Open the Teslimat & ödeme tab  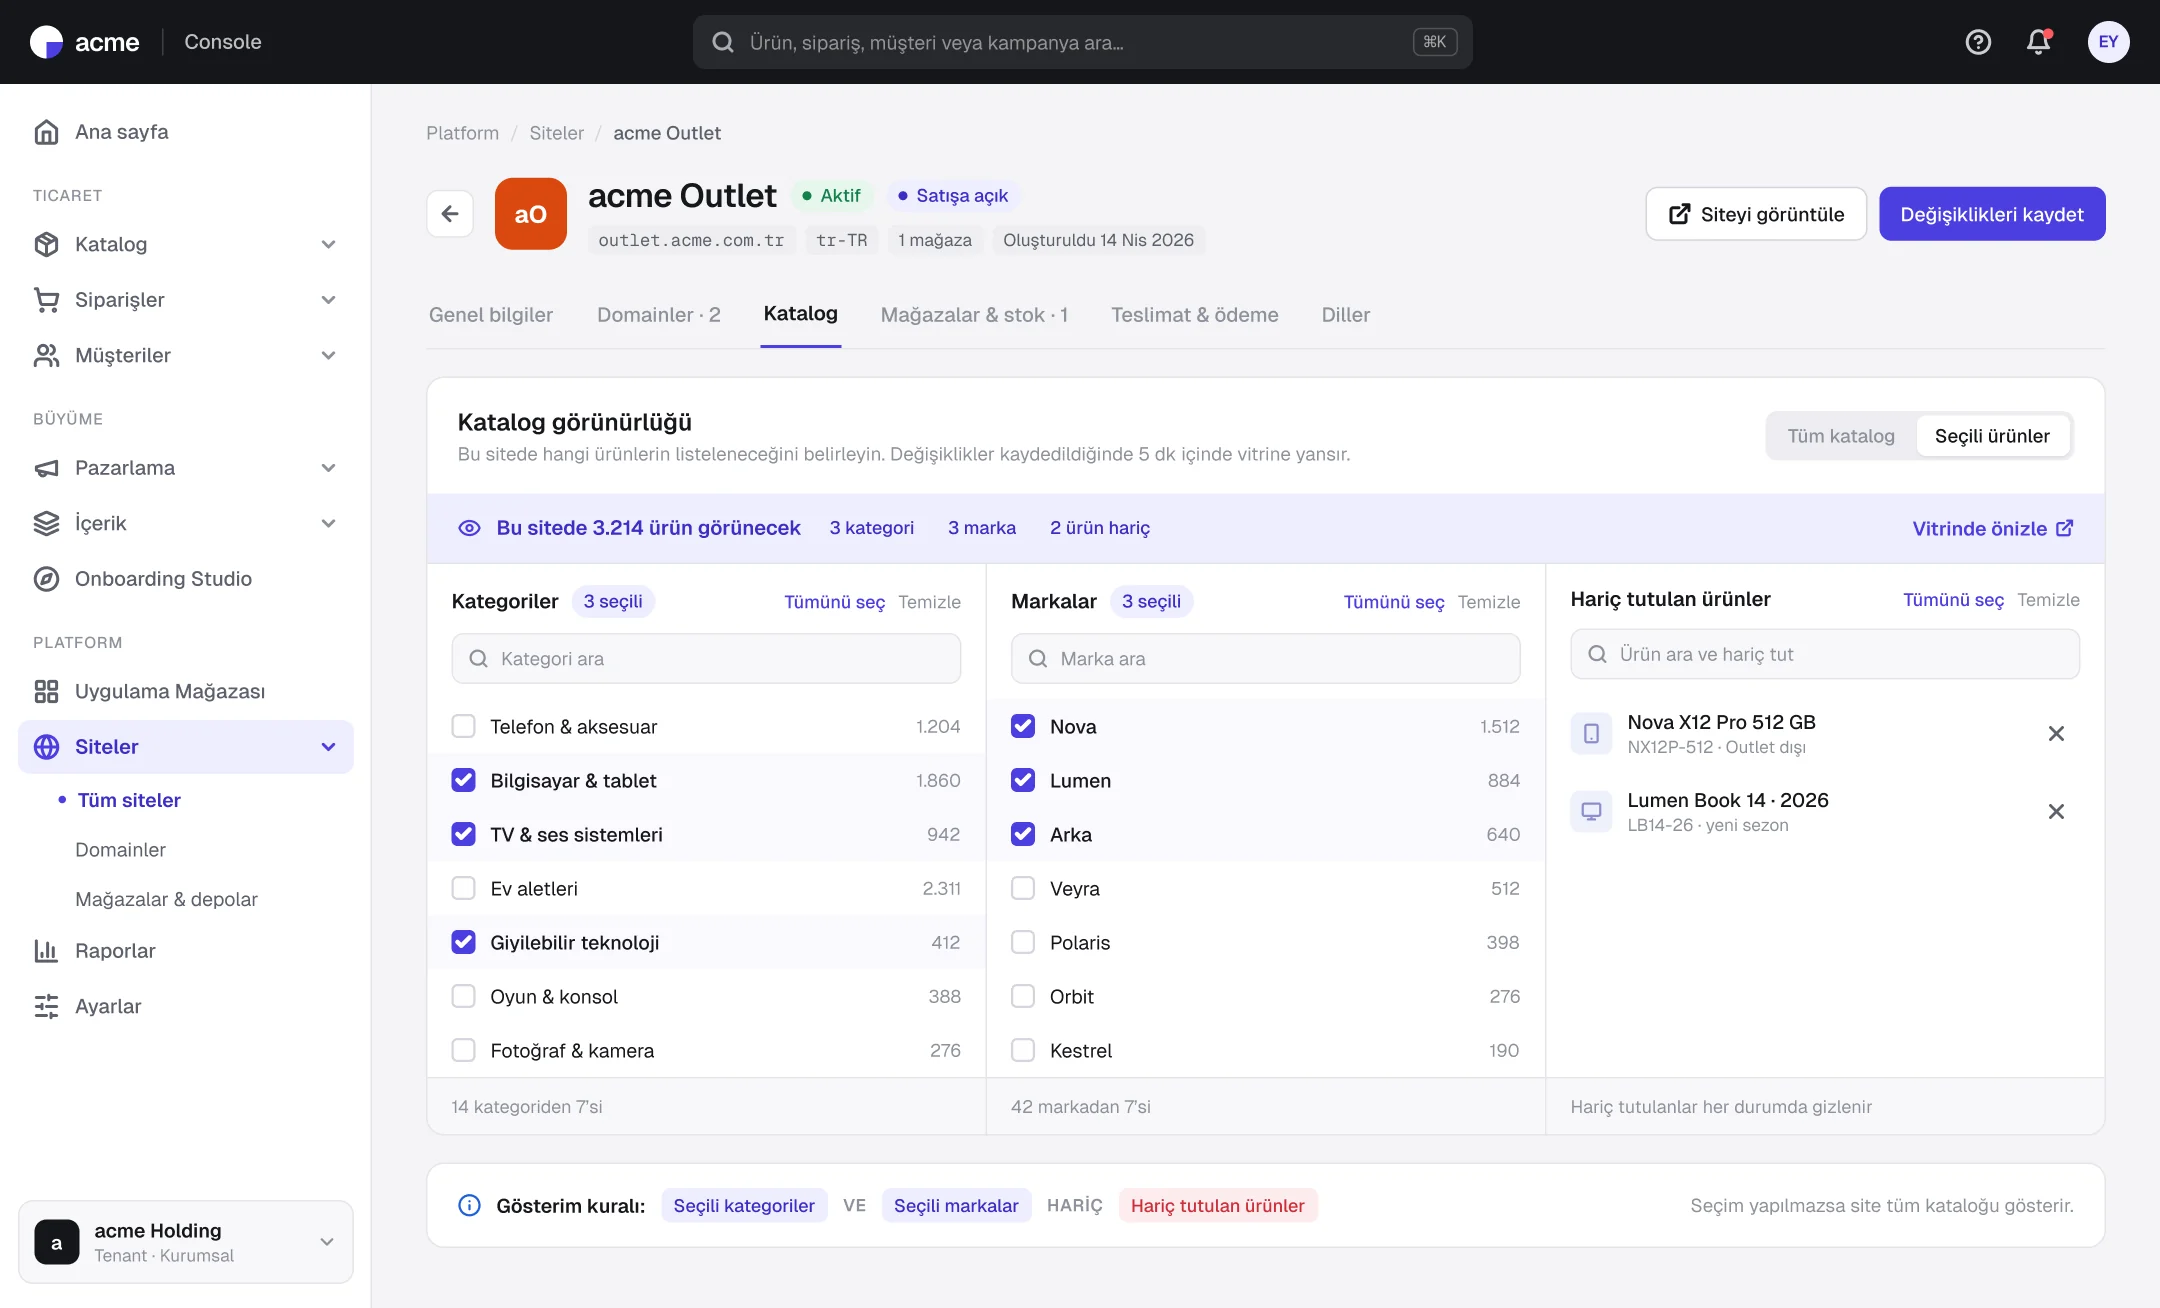1194,315
